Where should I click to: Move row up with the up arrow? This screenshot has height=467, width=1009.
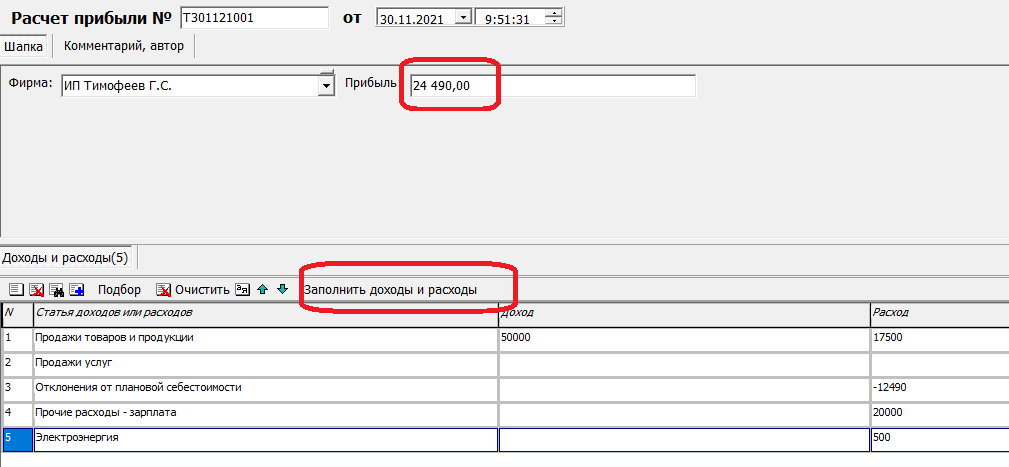click(262, 290)
